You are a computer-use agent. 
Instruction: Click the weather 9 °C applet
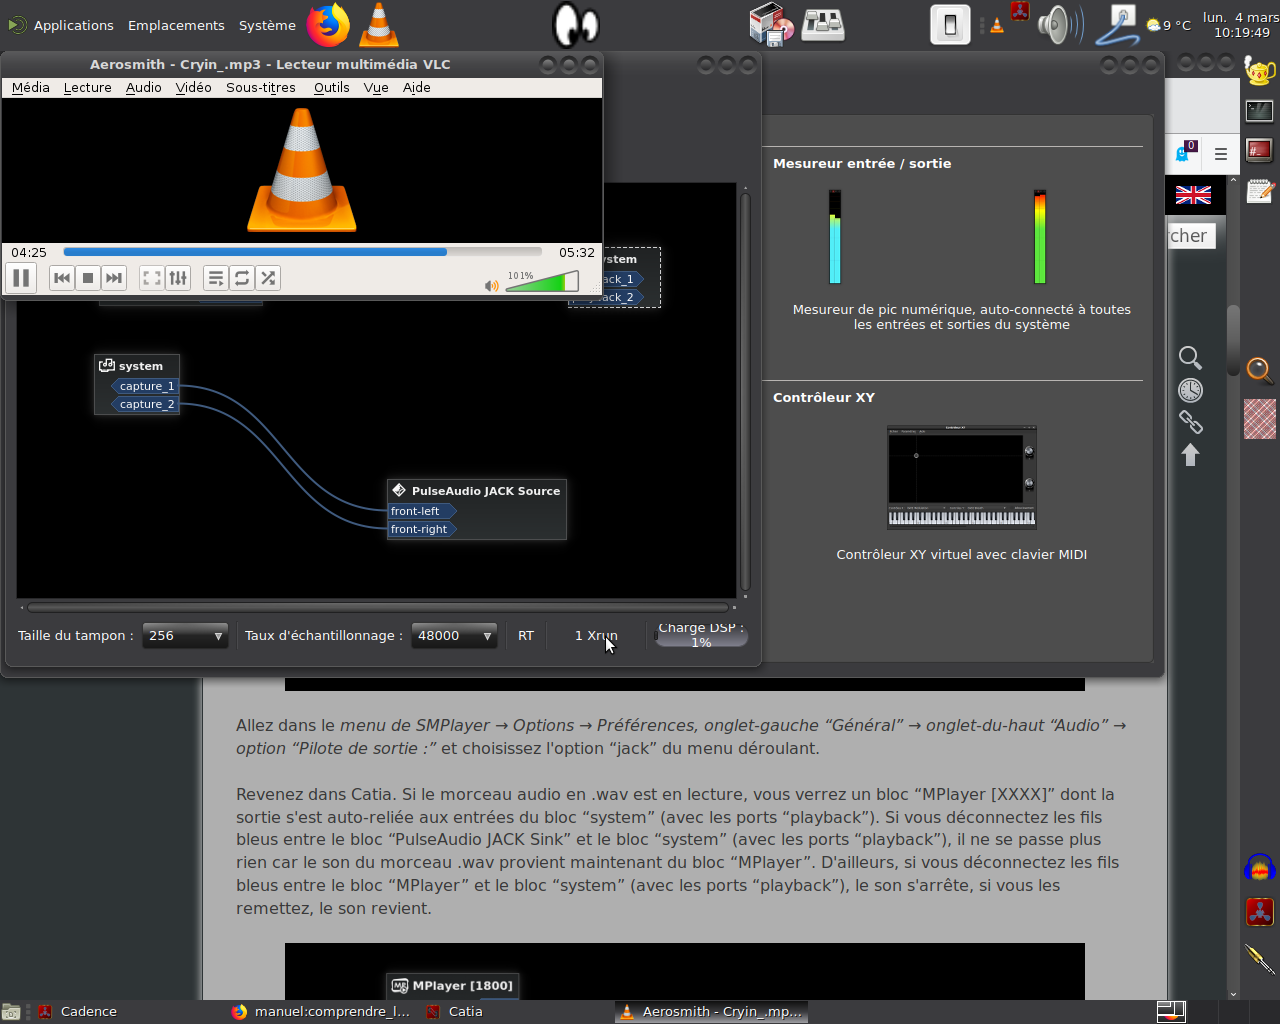coord(1169,25)
